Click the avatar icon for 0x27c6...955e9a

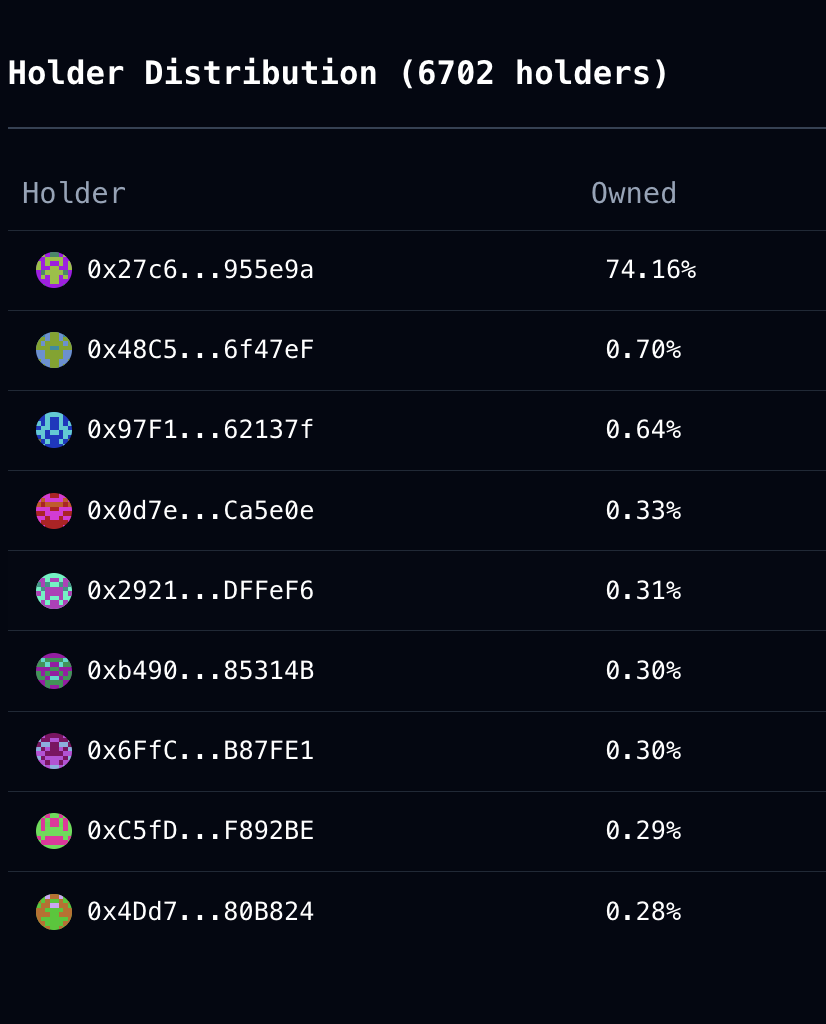tap(54, 270)
